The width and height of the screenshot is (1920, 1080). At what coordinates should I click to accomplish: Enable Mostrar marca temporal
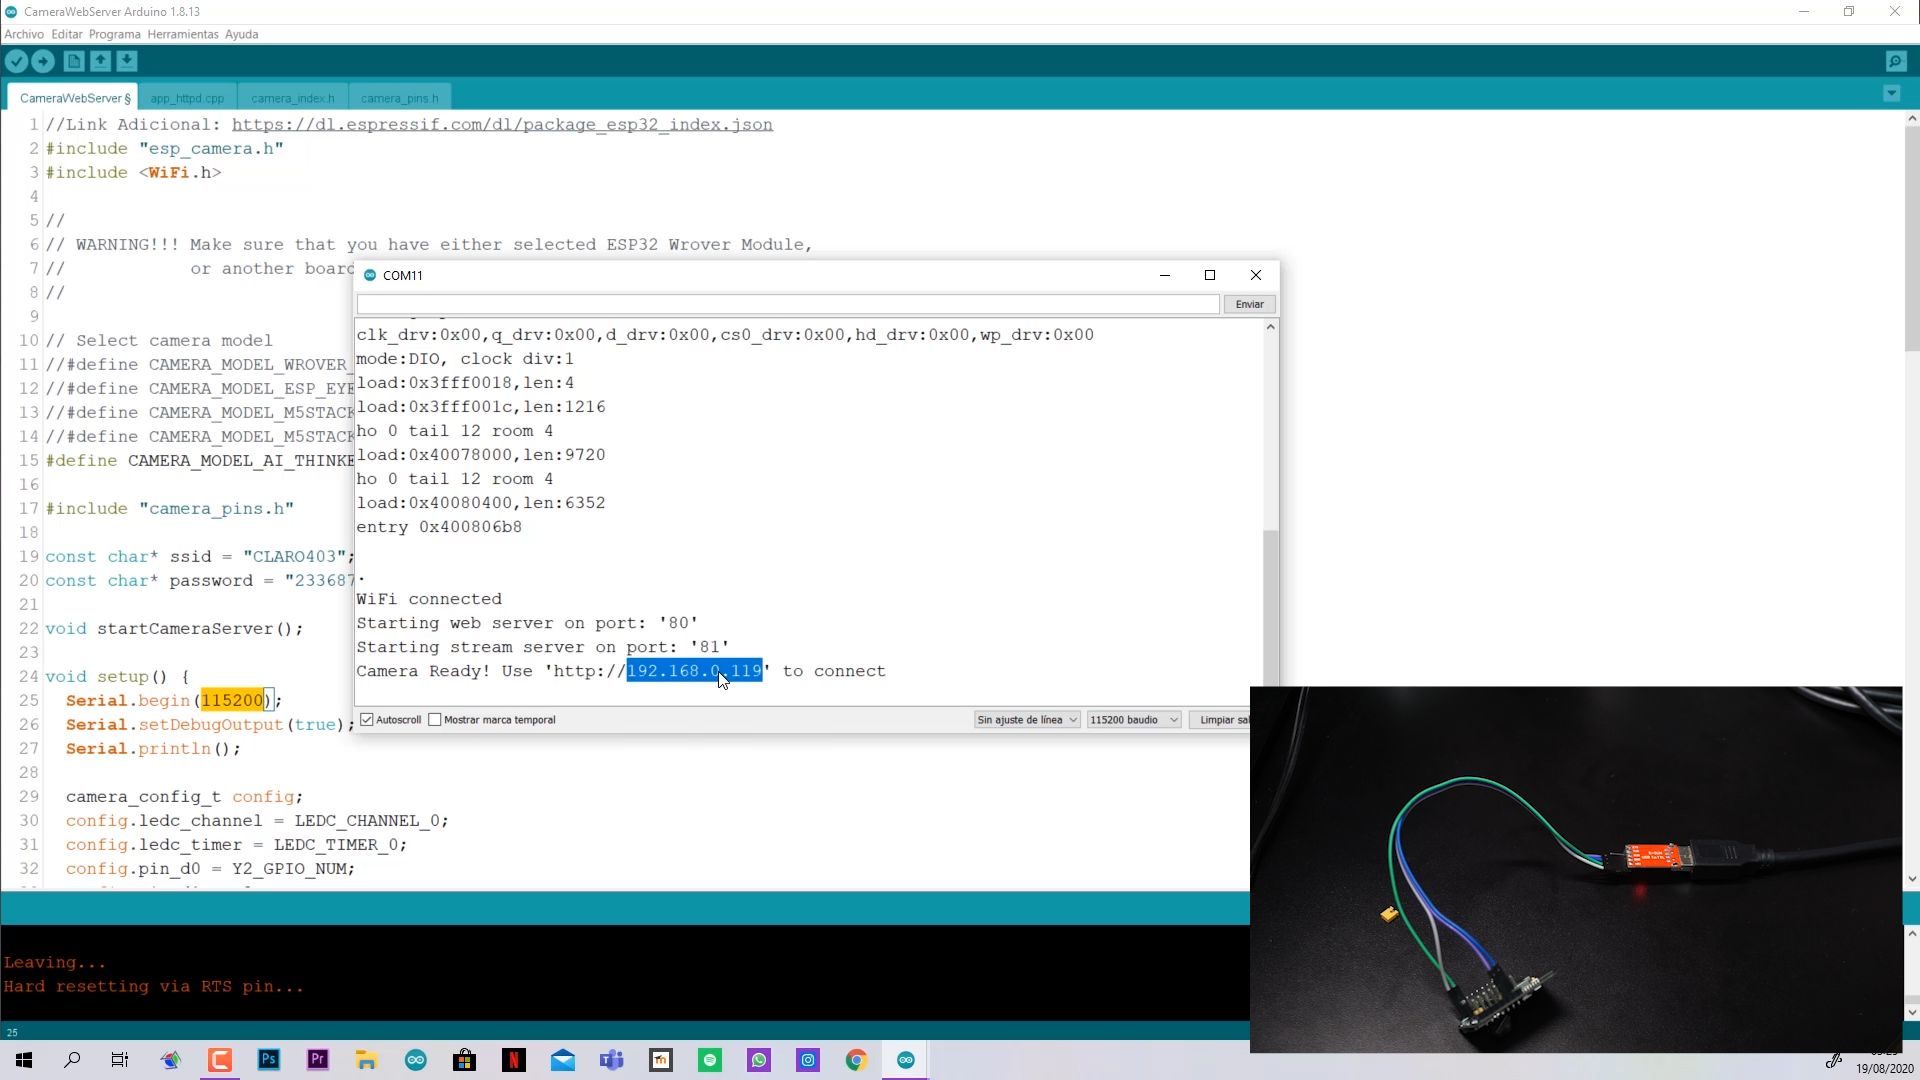[x=436, y=719]
